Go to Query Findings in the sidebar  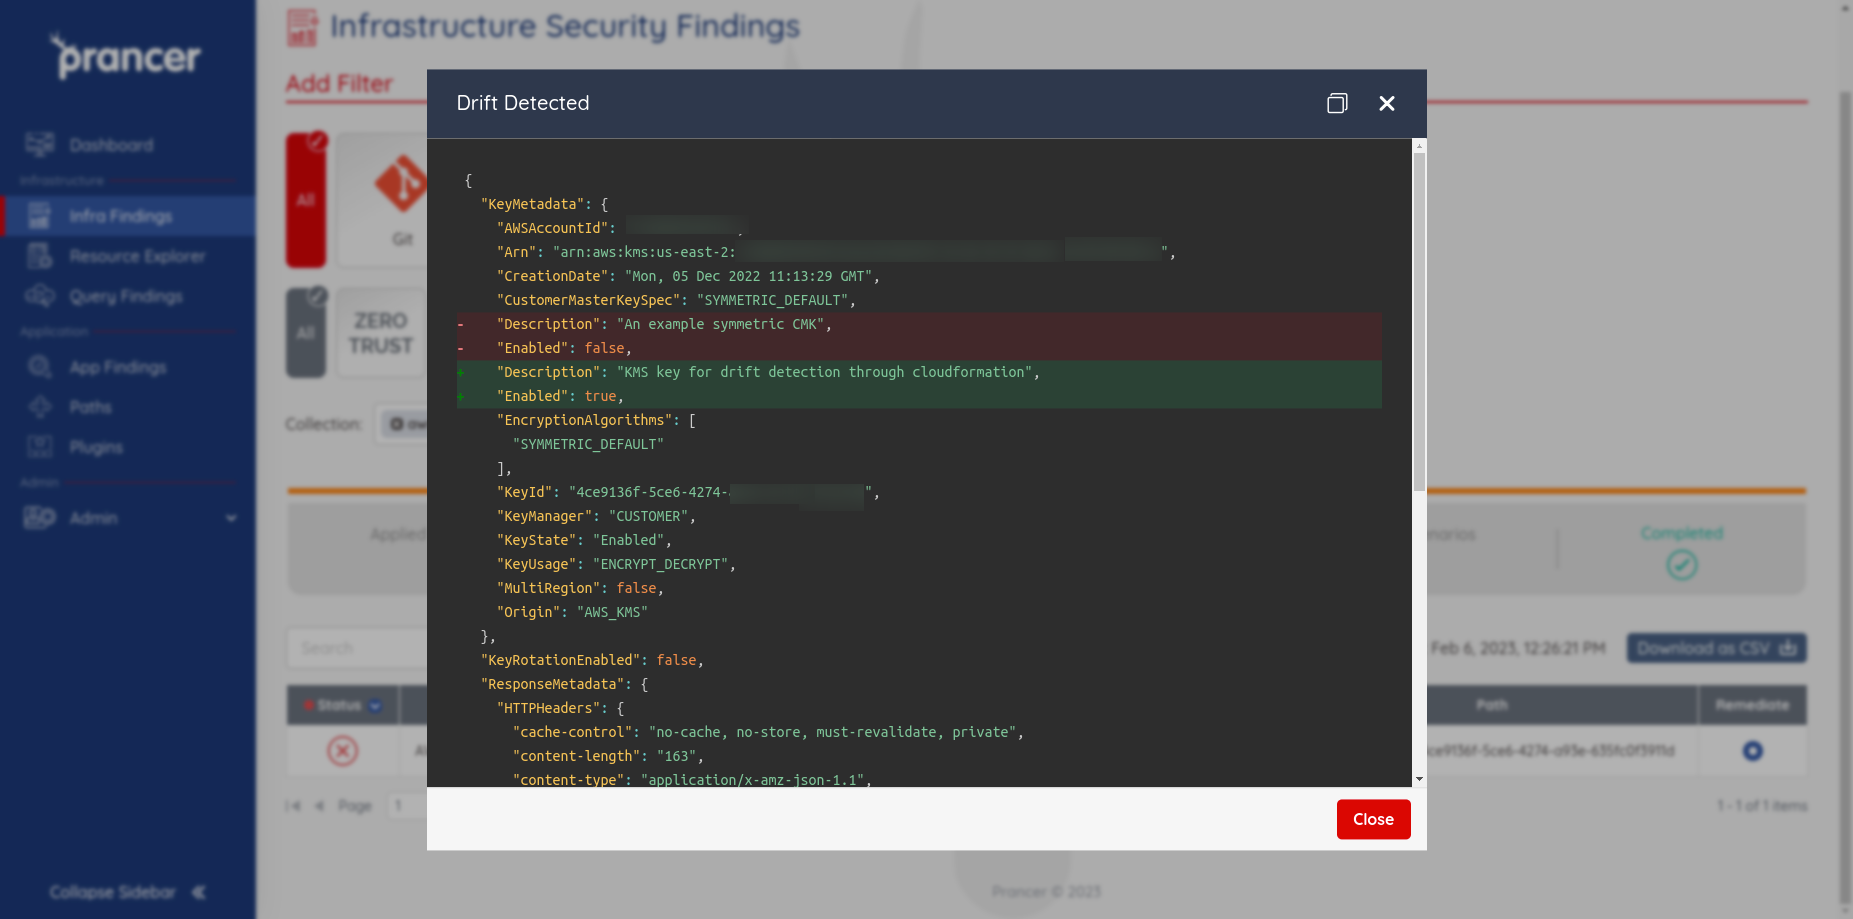126,296
